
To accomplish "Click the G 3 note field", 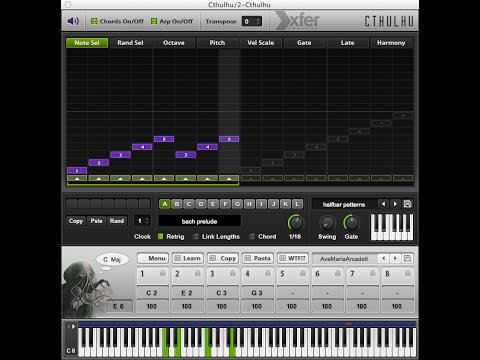I will [x=257, y=293].
